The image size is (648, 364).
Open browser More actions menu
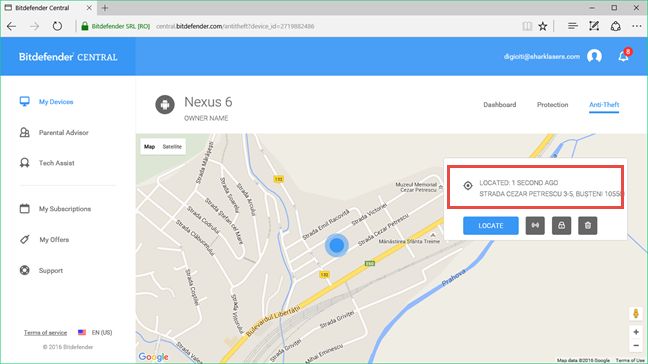(636, 26)
